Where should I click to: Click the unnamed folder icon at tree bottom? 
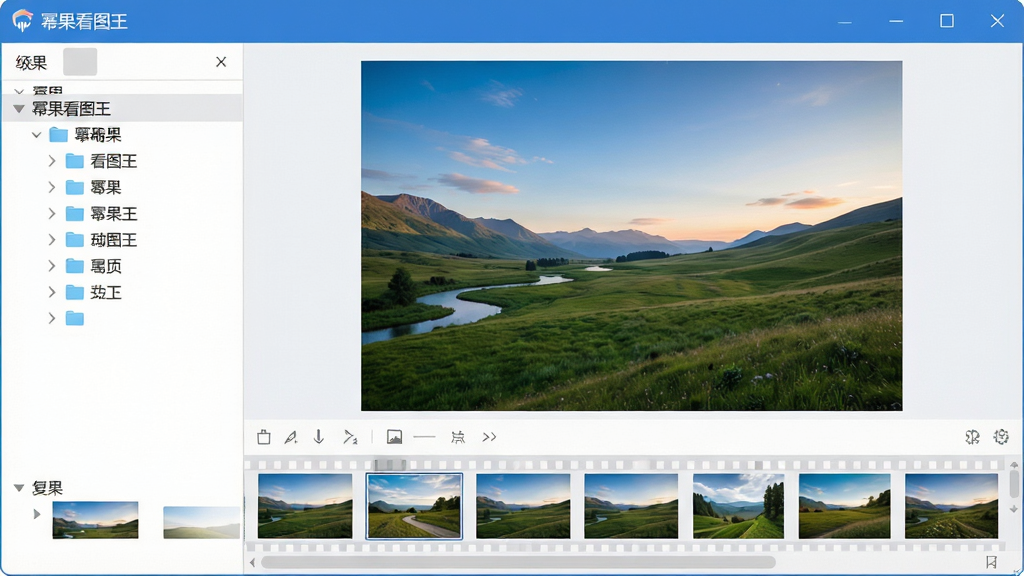[x=75, y=319]
